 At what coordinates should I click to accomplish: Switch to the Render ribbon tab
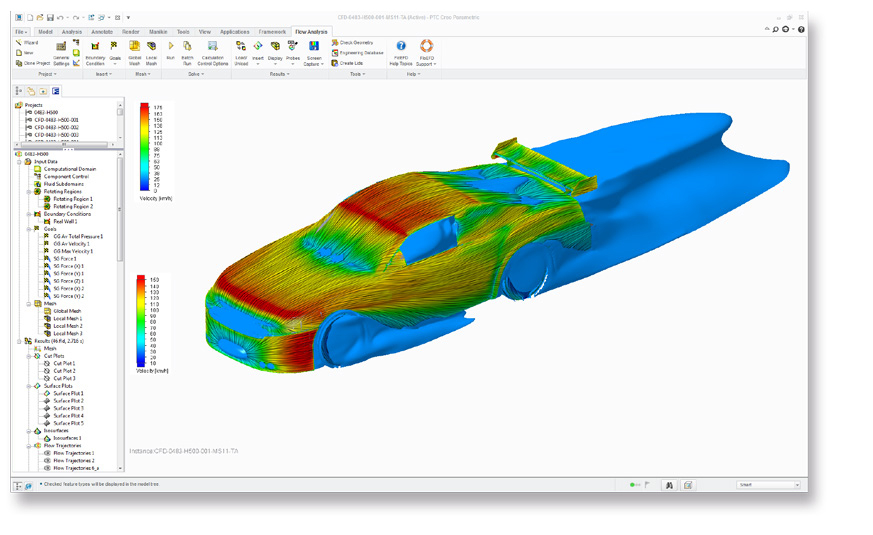coord(131,32)
